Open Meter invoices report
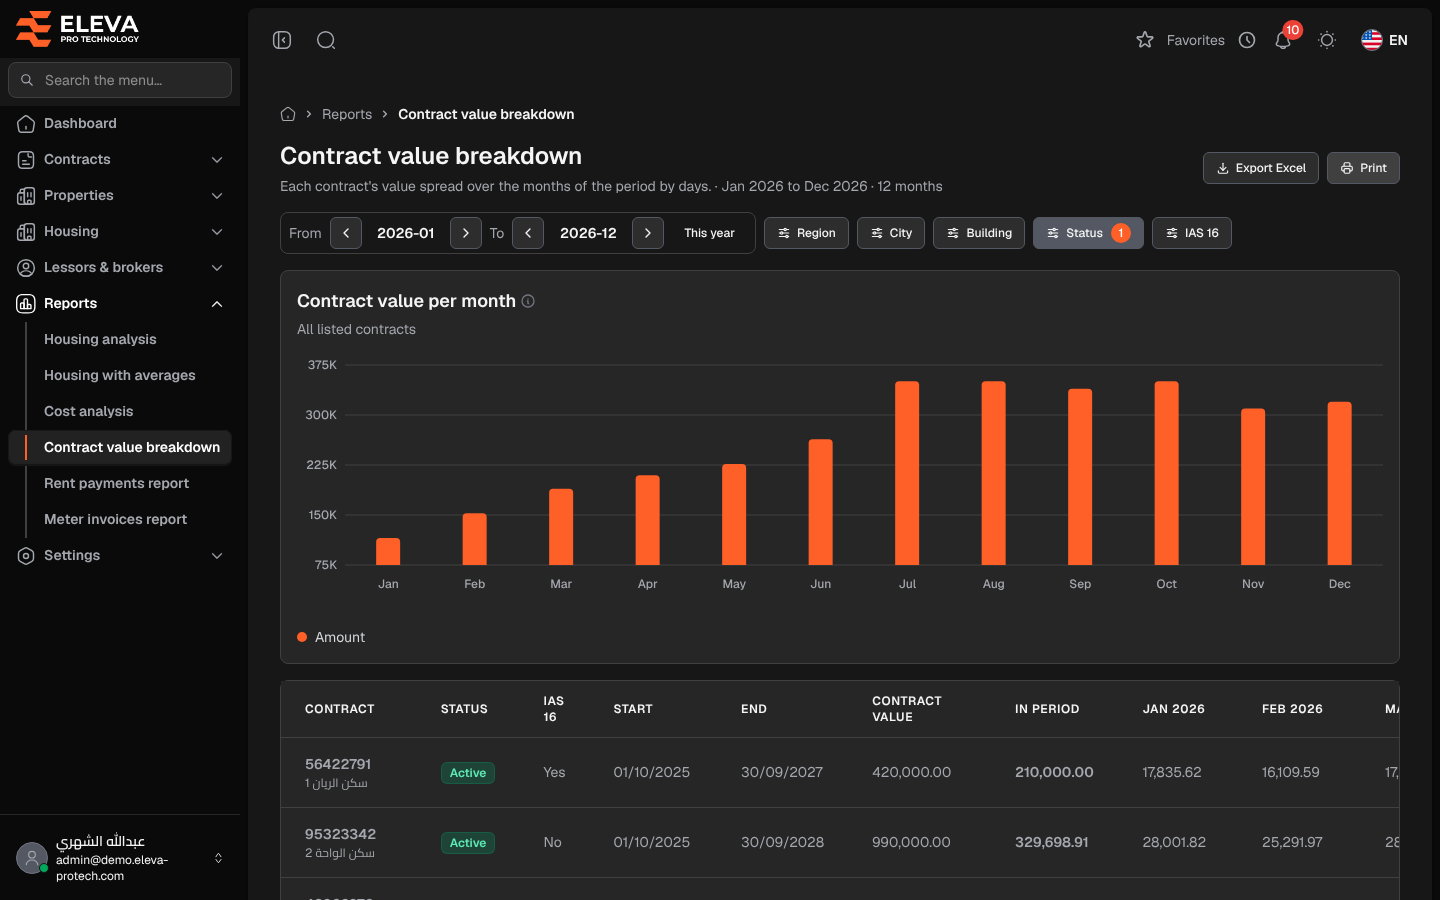The height and width of the screenshot is (900, 1440). point(115,519)
